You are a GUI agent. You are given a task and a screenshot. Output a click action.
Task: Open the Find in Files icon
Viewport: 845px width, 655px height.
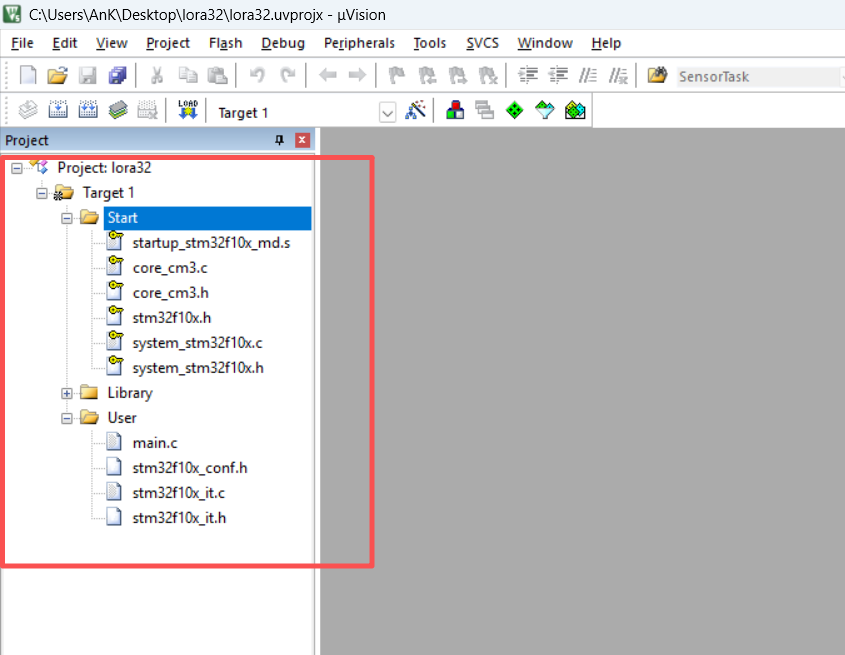[657, 75]
